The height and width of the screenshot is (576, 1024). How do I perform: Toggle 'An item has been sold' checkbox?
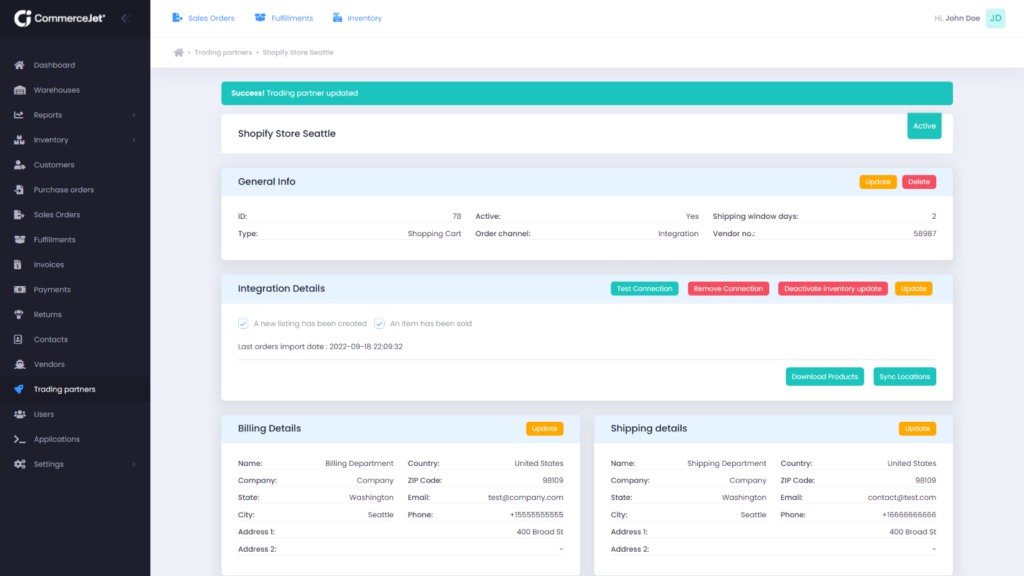(x=379, y=323)
